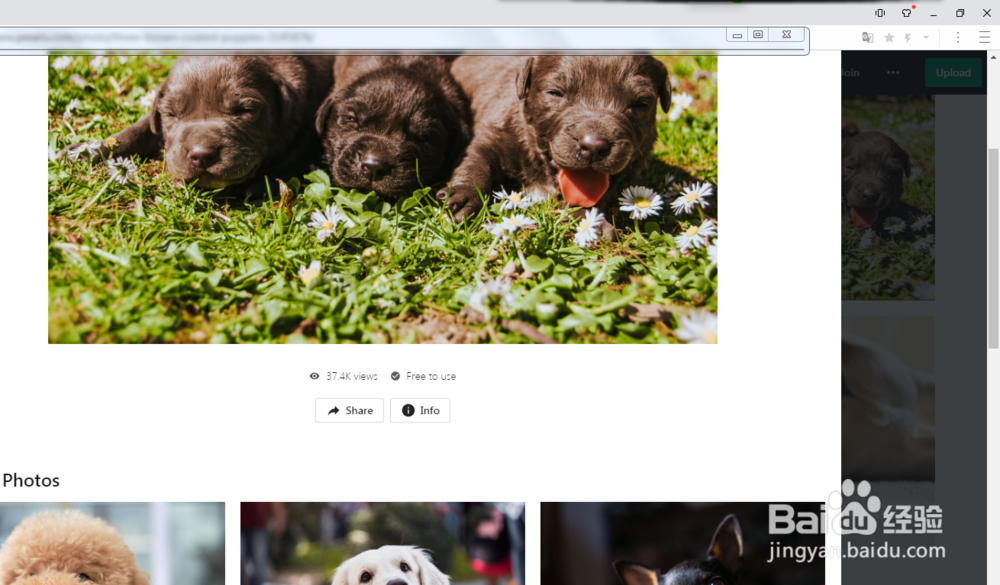
Task: Click the translate page icon
Action: 867,38
